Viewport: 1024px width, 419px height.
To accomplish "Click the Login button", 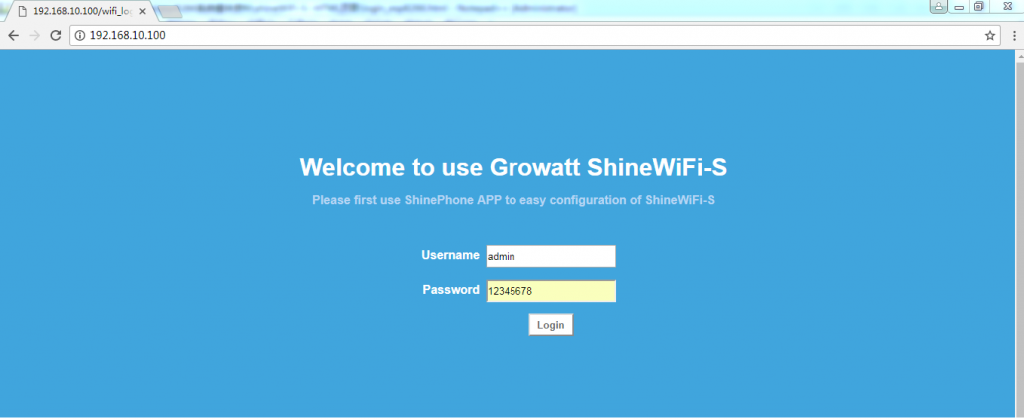I will tap(551, 325).
